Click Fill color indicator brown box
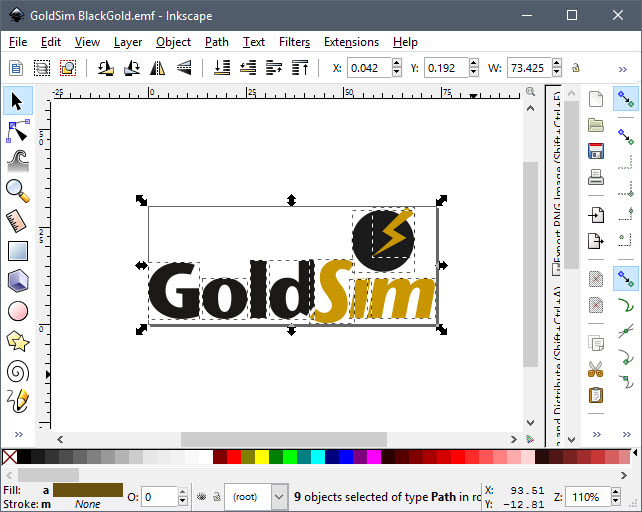Image resolution: width=642 pixels, height=512 pixels. click(88, 490)
